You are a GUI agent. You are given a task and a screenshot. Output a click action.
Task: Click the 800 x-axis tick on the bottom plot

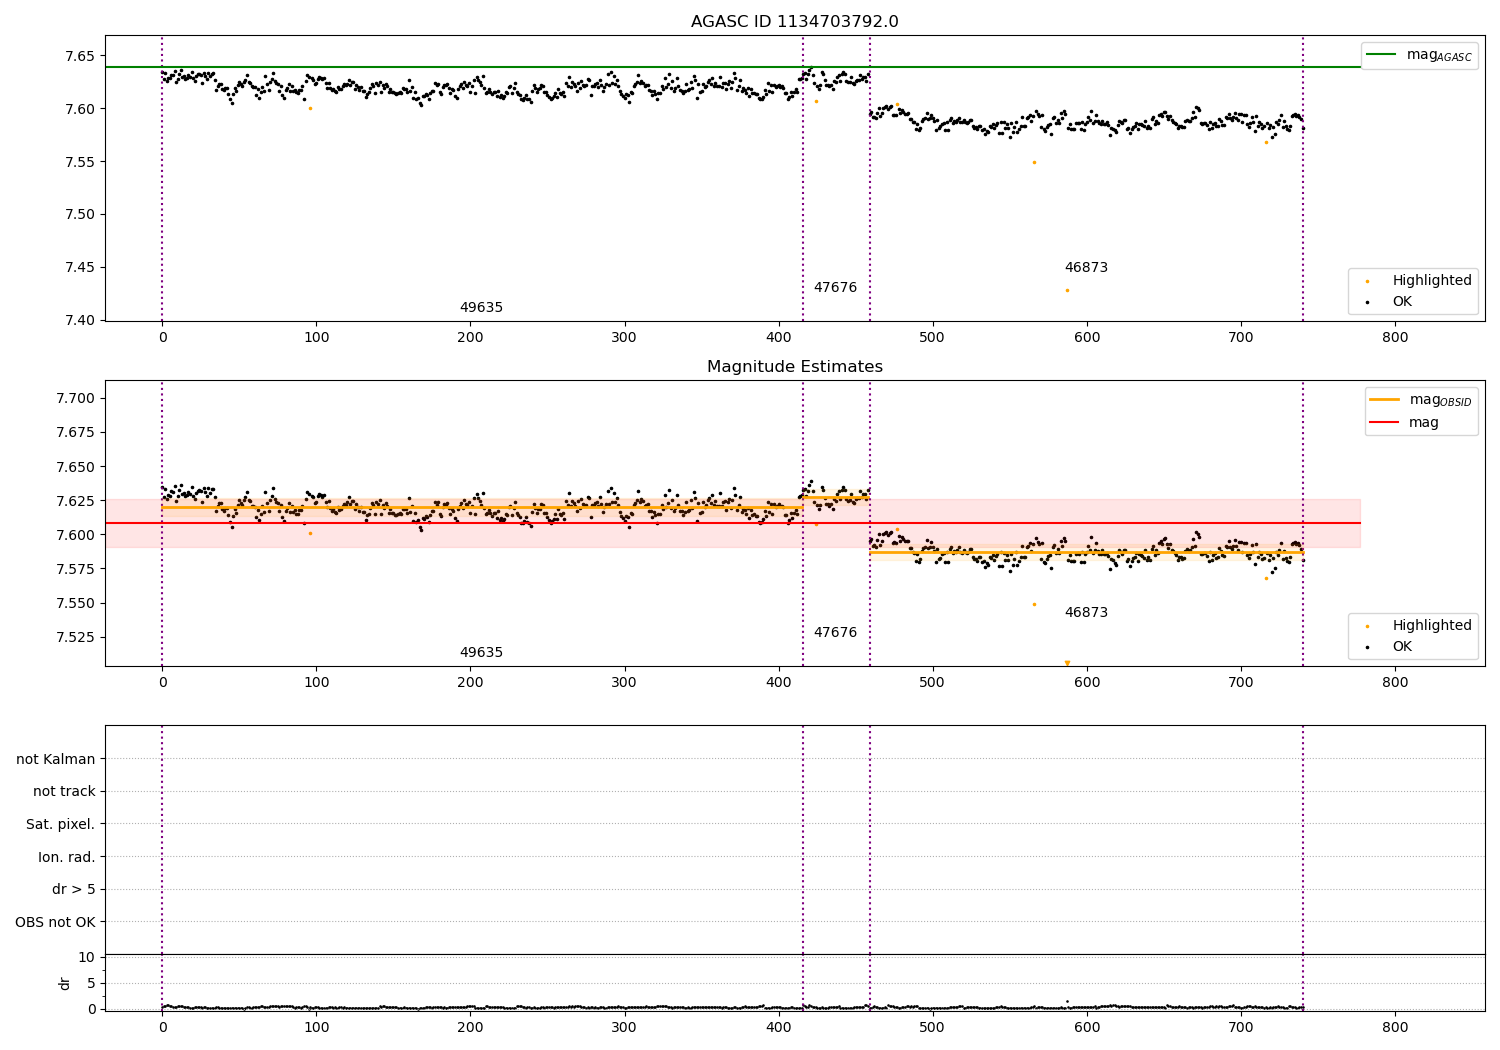(1395, 1027)
